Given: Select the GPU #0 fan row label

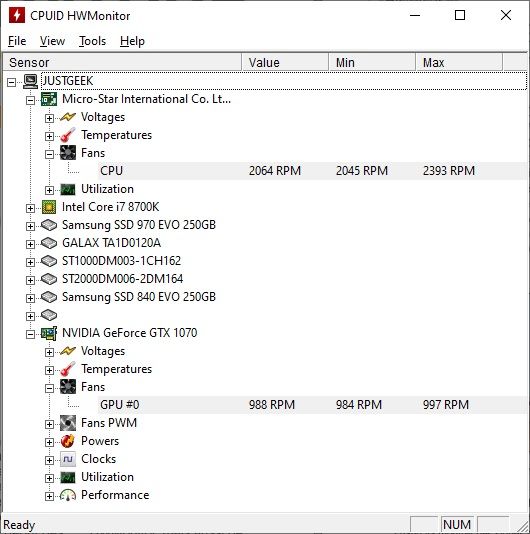Looking at the screenshot, I should (x=120, y=405).
